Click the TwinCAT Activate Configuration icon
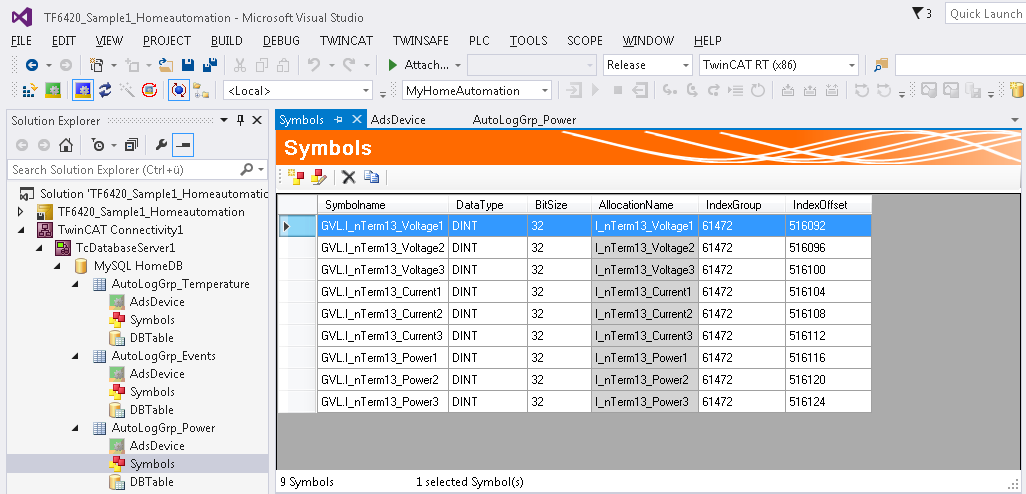Image resolution: width=1026 pixels, height=494 pixels. click(x=30, y=90)
